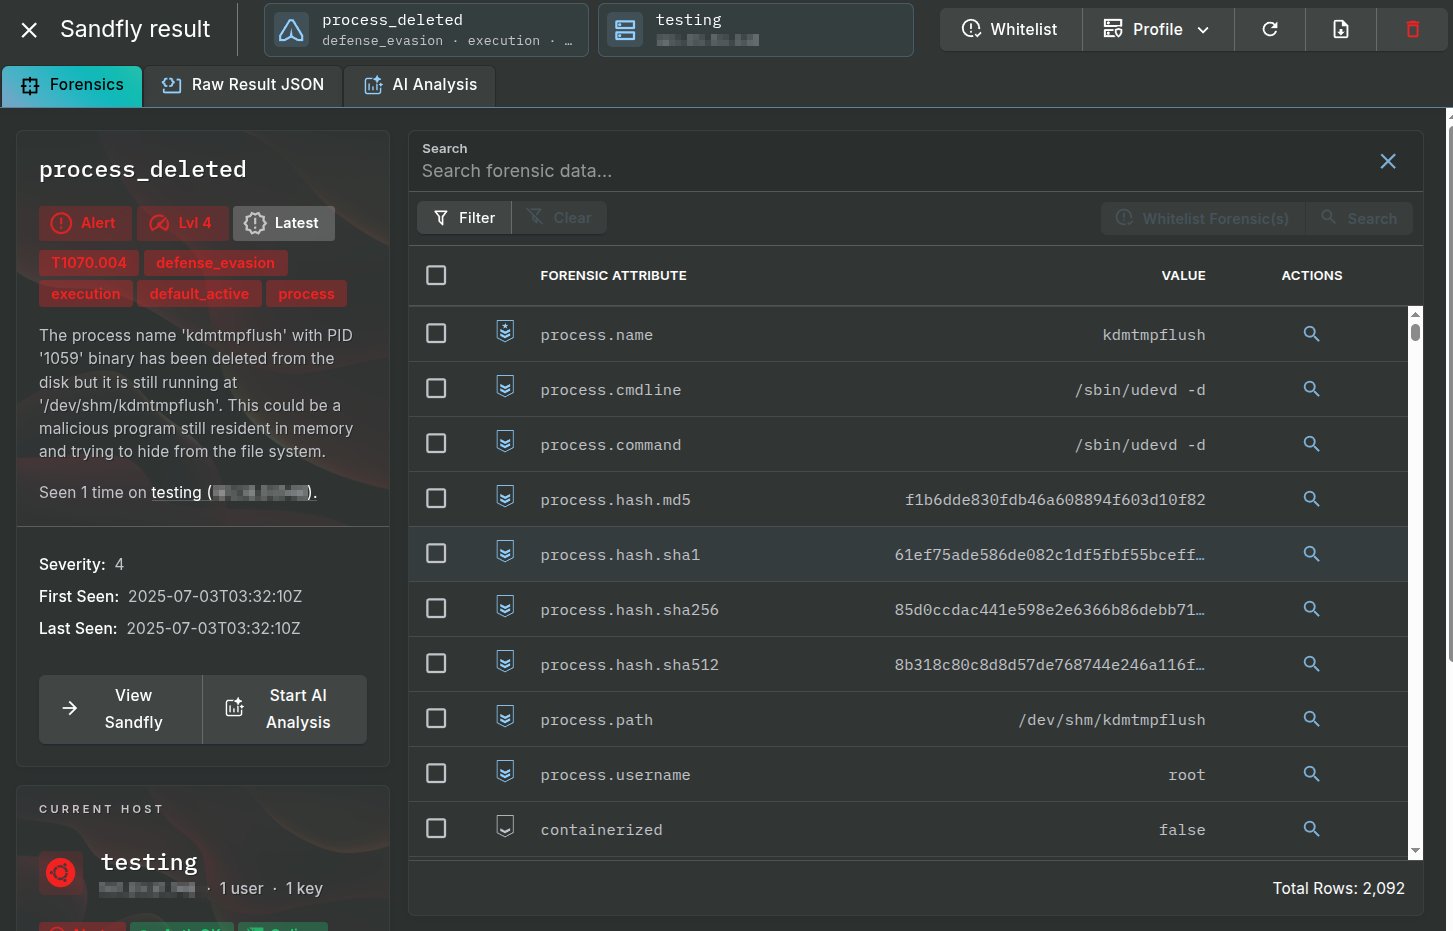Expand the containerized row chevron icon
Viewport: 1453px width, 931px height.
pyautogui.click(x=505, y=827)
